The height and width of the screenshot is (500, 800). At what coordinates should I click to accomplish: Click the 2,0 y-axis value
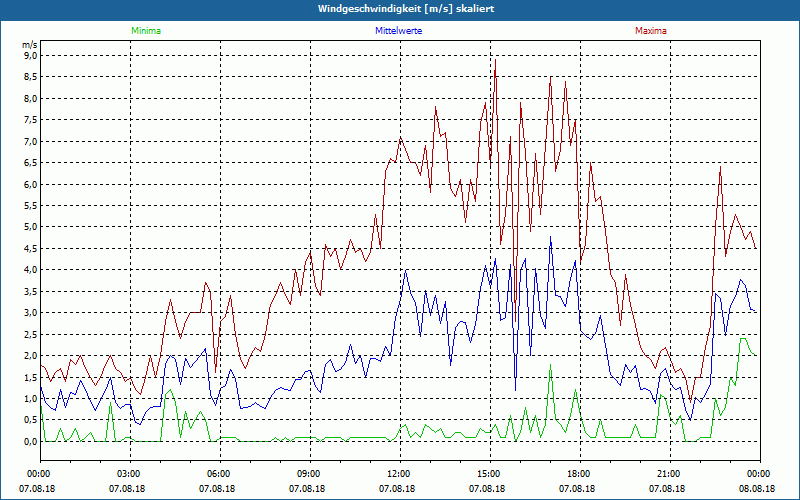tap(30, 356)
